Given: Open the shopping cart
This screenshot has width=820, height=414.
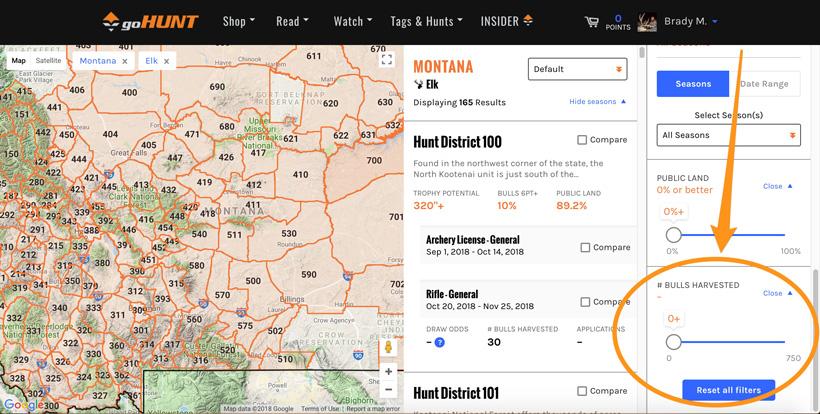Looking at the screenshot, I should pos(591,22).
